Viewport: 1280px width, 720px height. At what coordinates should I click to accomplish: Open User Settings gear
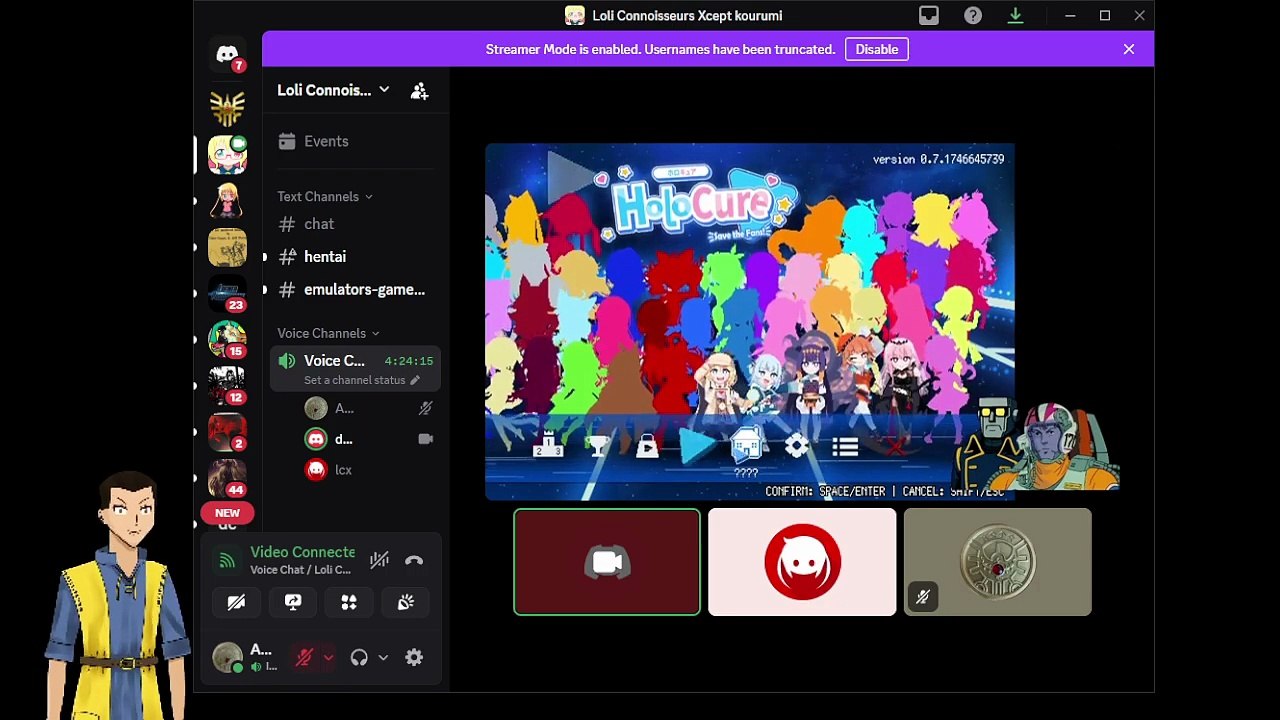point(414,657)
